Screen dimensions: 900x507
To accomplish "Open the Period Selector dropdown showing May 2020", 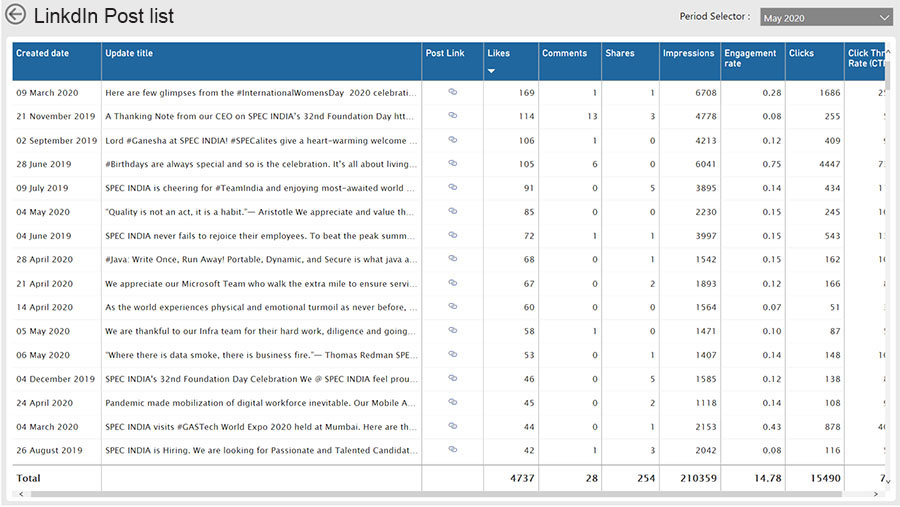I will click(826, 17).
